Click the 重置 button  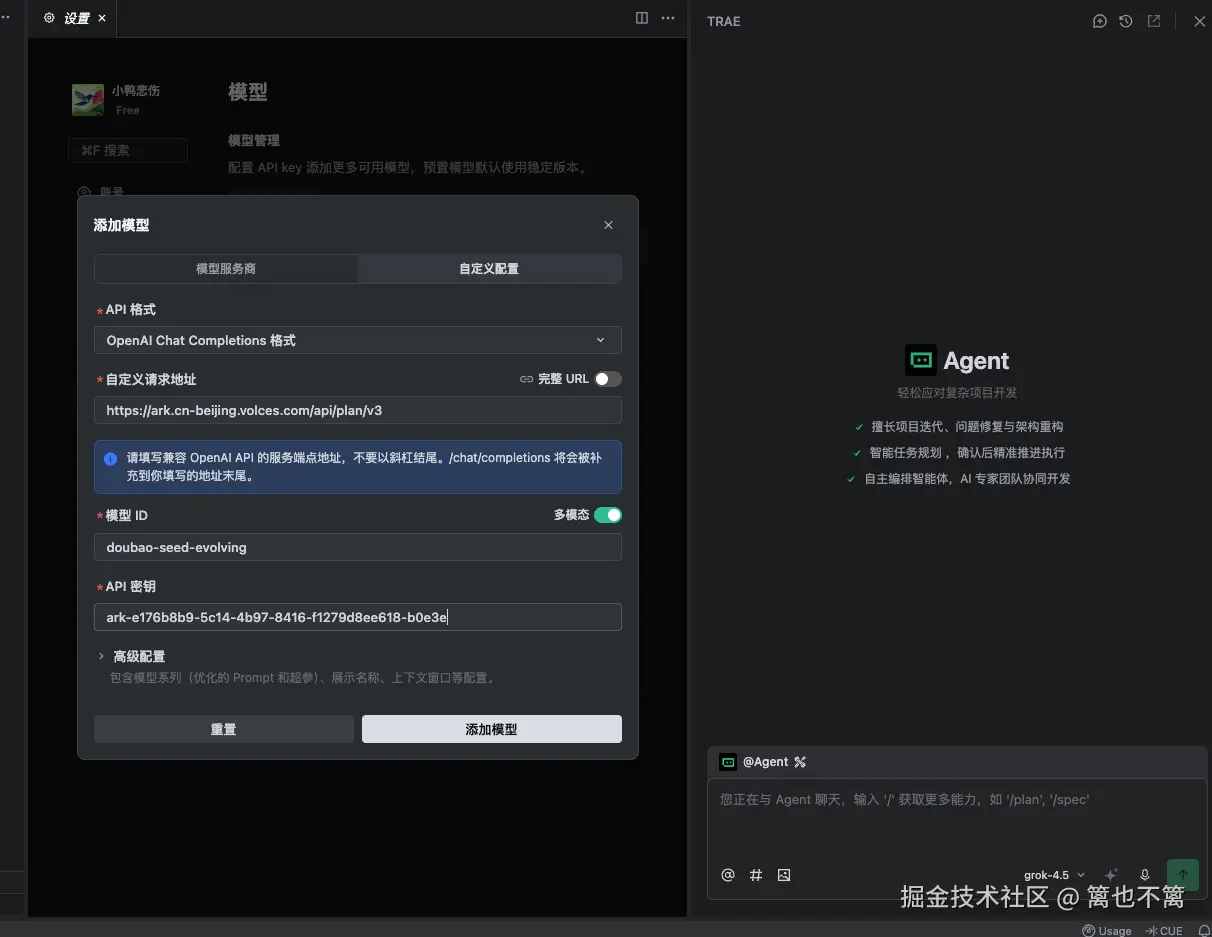(x=224, y=729)
